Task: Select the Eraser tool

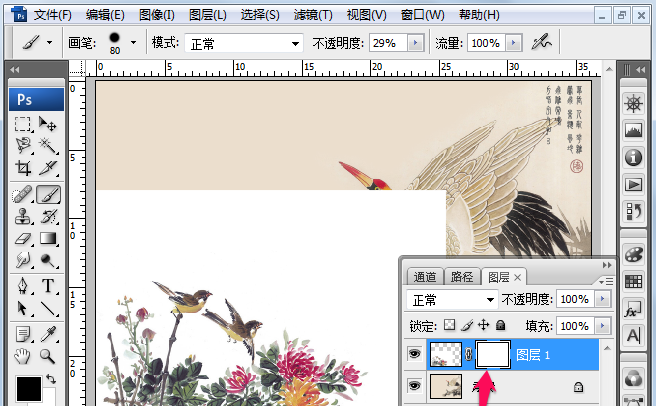Action: 23,239
